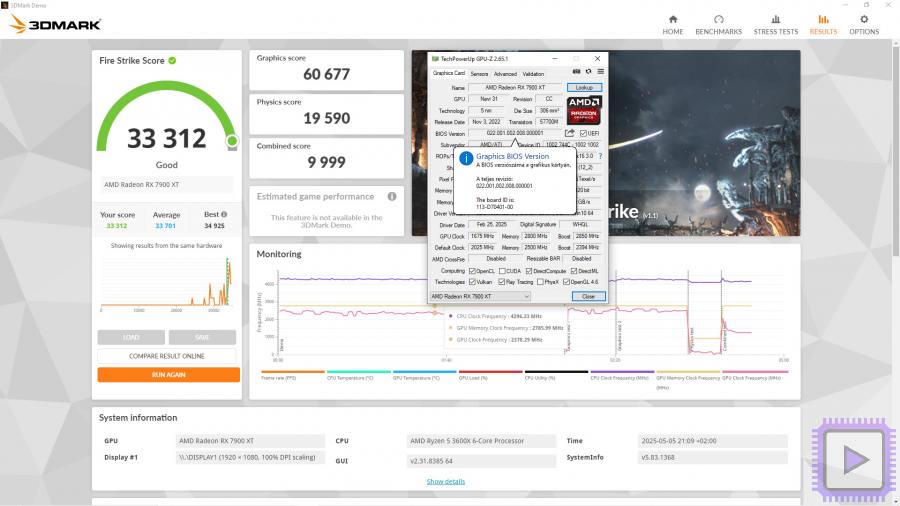Show info for Best score
The image size is (900, 506).
click(224, 215)
